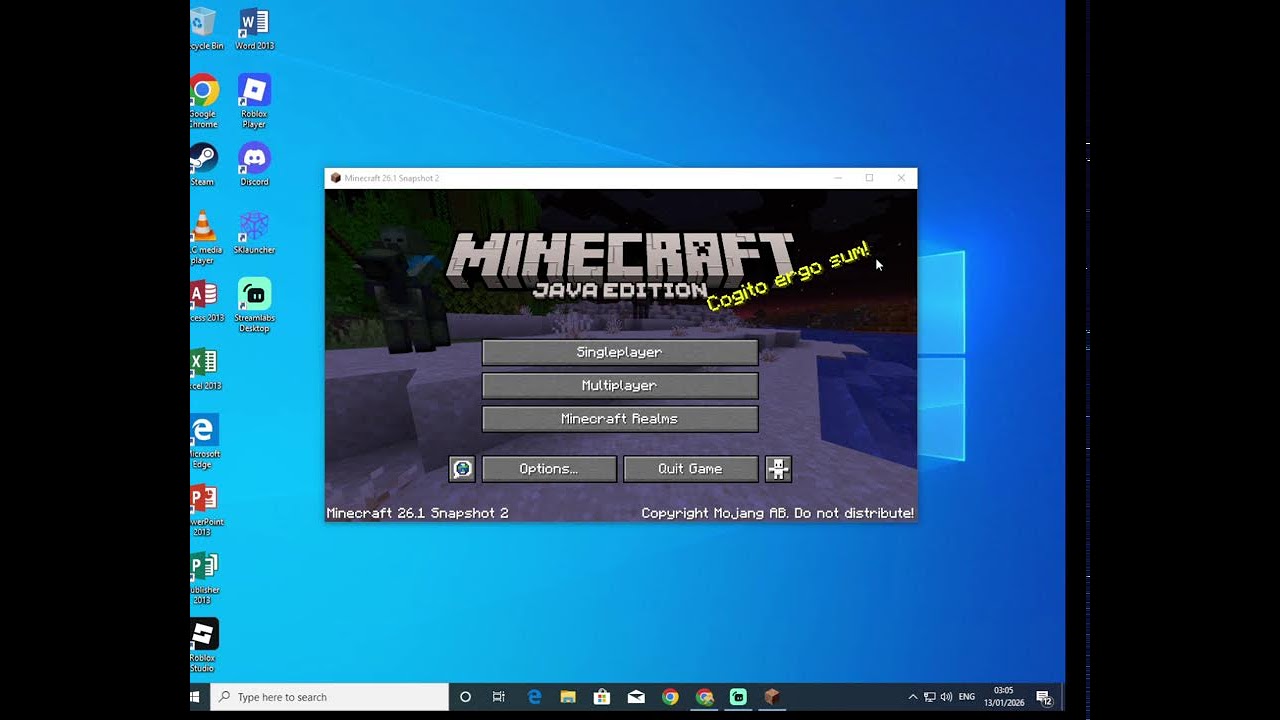Open notification action center

[x=1044, y=697]
